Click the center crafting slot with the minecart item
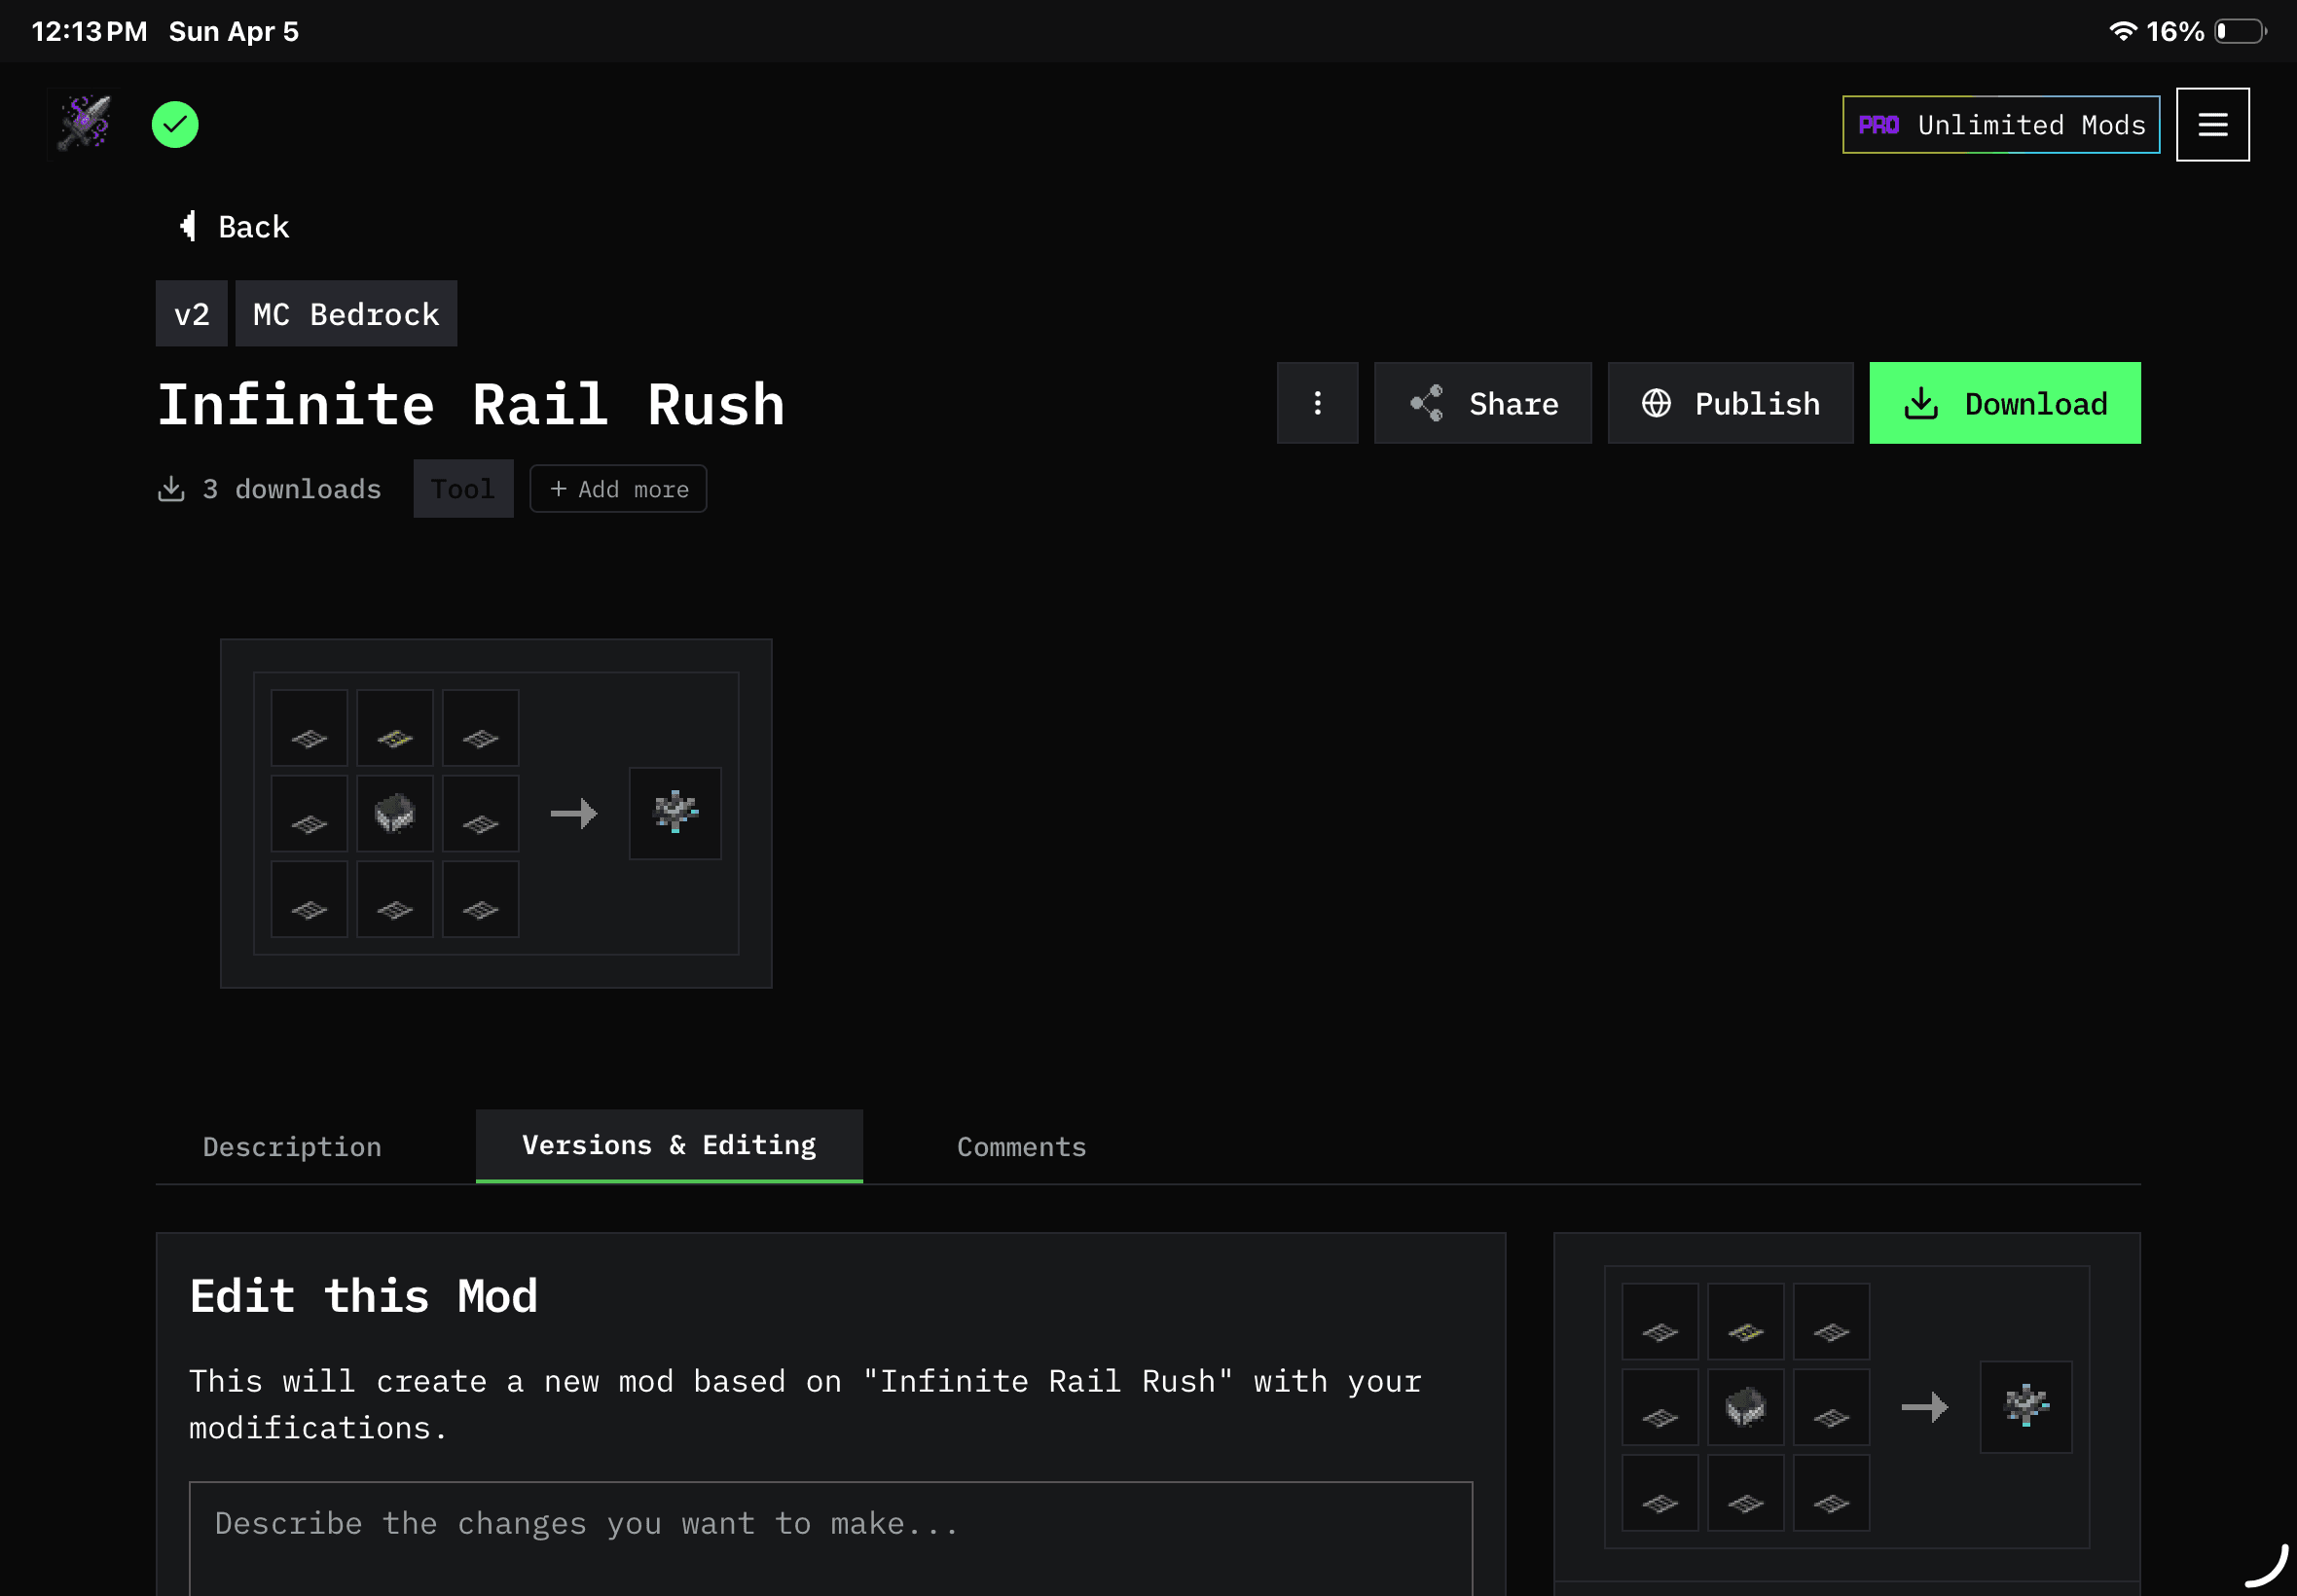 pos(394,813)
